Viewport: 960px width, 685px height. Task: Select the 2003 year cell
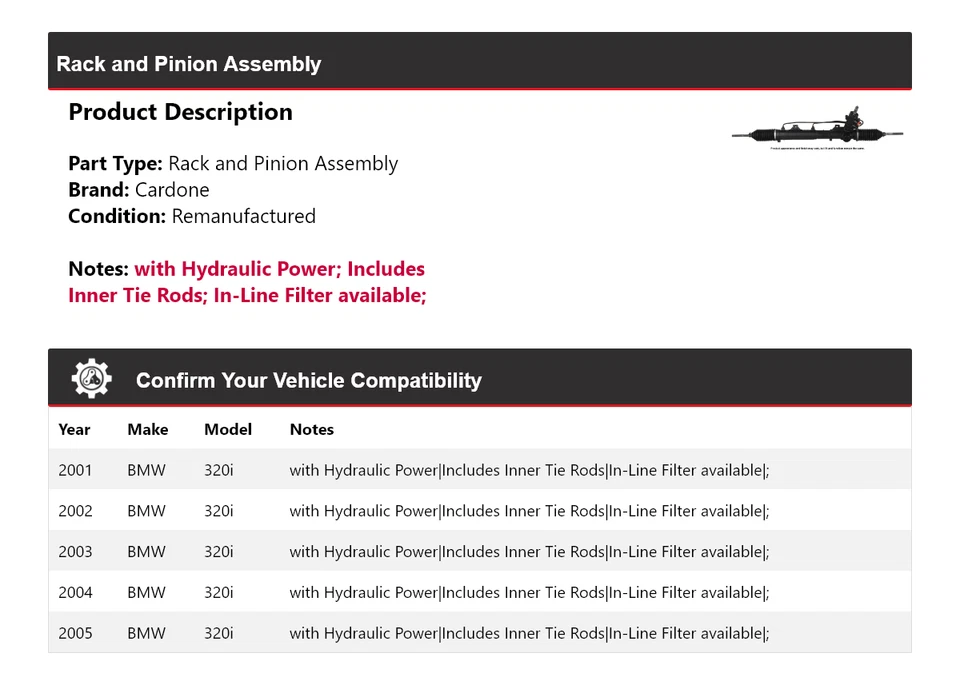pyautogui.click(x=75, y=552)
